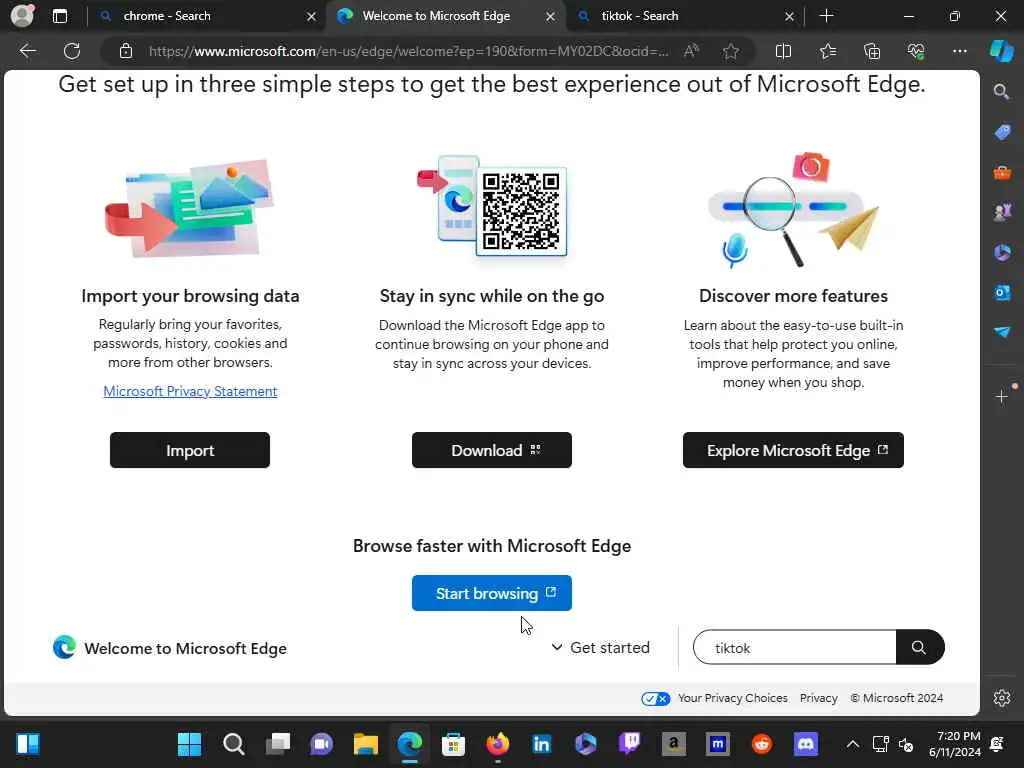This screenshot has width=1024, height=768.
Task: Open the tab actions menu icon
Action: pyautogui.click(x=59, y=16)
